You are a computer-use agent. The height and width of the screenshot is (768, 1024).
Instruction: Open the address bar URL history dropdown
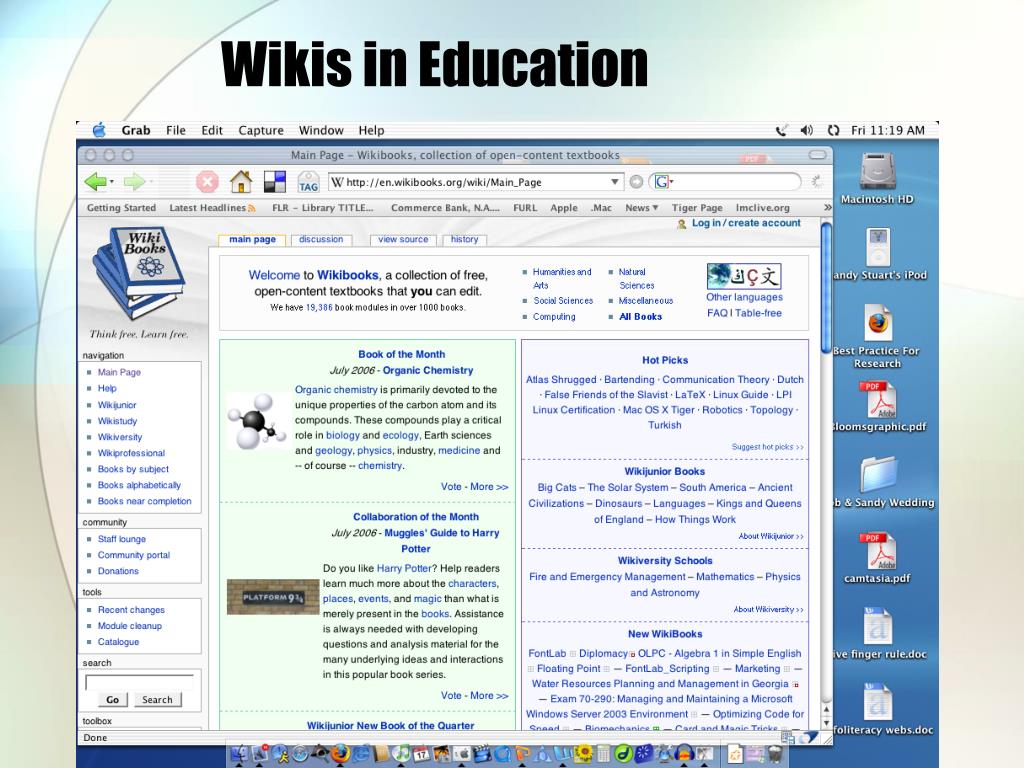pyautogui.click(x=615, y=182)
